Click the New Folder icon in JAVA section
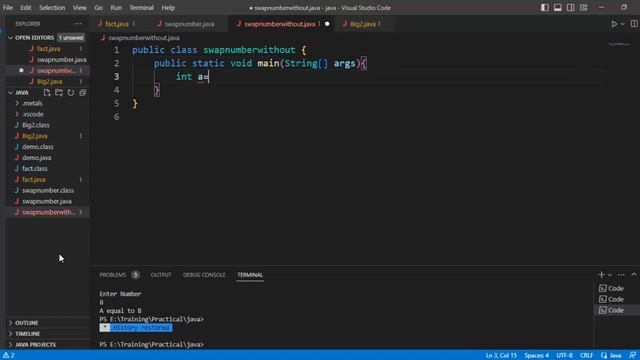Image resolution: width=640 pixels, height=360 pixels. coord(59,93)
